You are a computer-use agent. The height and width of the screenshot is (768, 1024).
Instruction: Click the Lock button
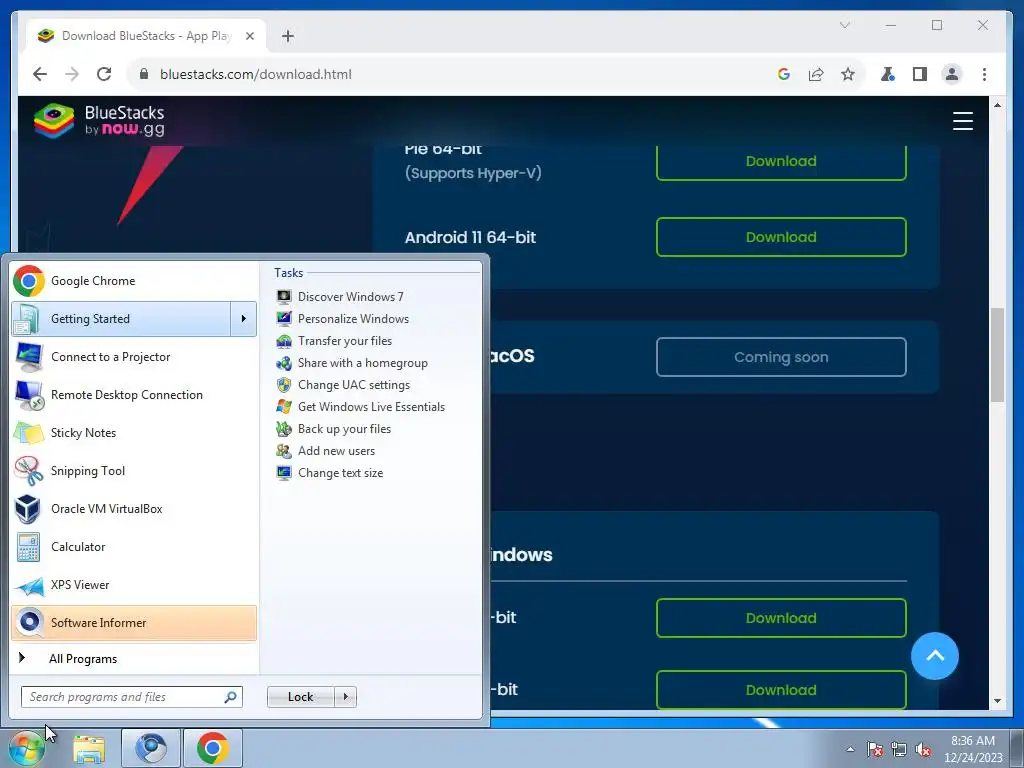tap(300, 697)
